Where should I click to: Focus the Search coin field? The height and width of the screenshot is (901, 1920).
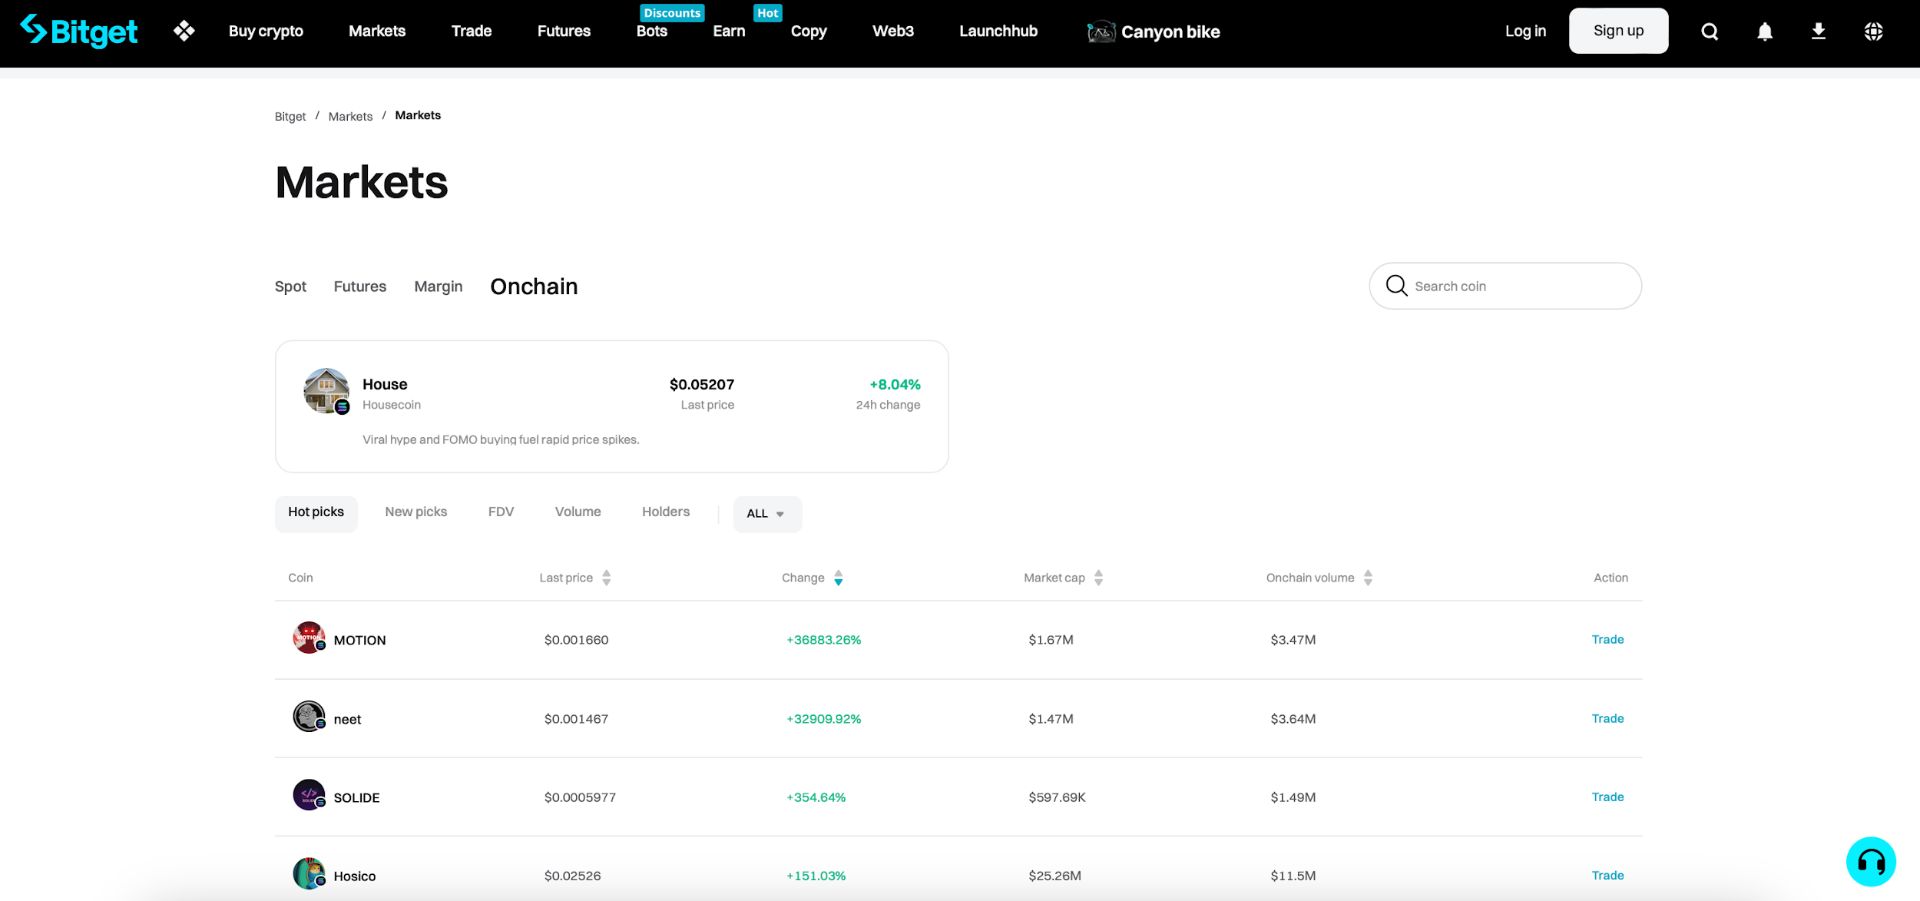[x=1505, y=286]
